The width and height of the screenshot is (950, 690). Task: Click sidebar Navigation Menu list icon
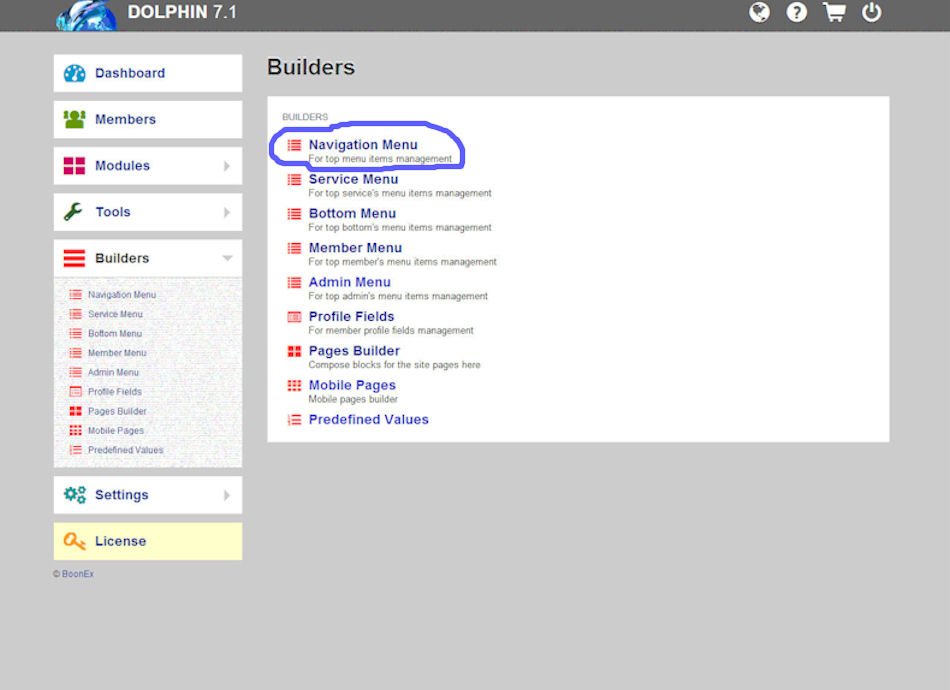(x=75, y=294)
